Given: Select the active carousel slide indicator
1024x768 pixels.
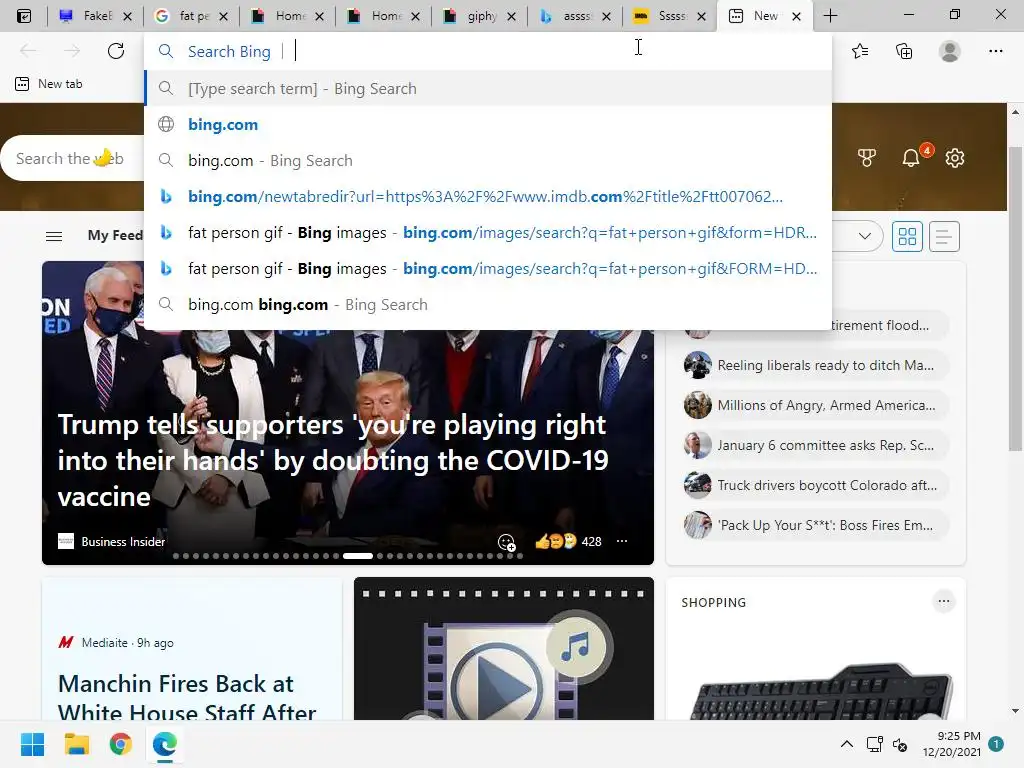Looking at the screenshot, I should pyautogui.click(x=358, y=556).
